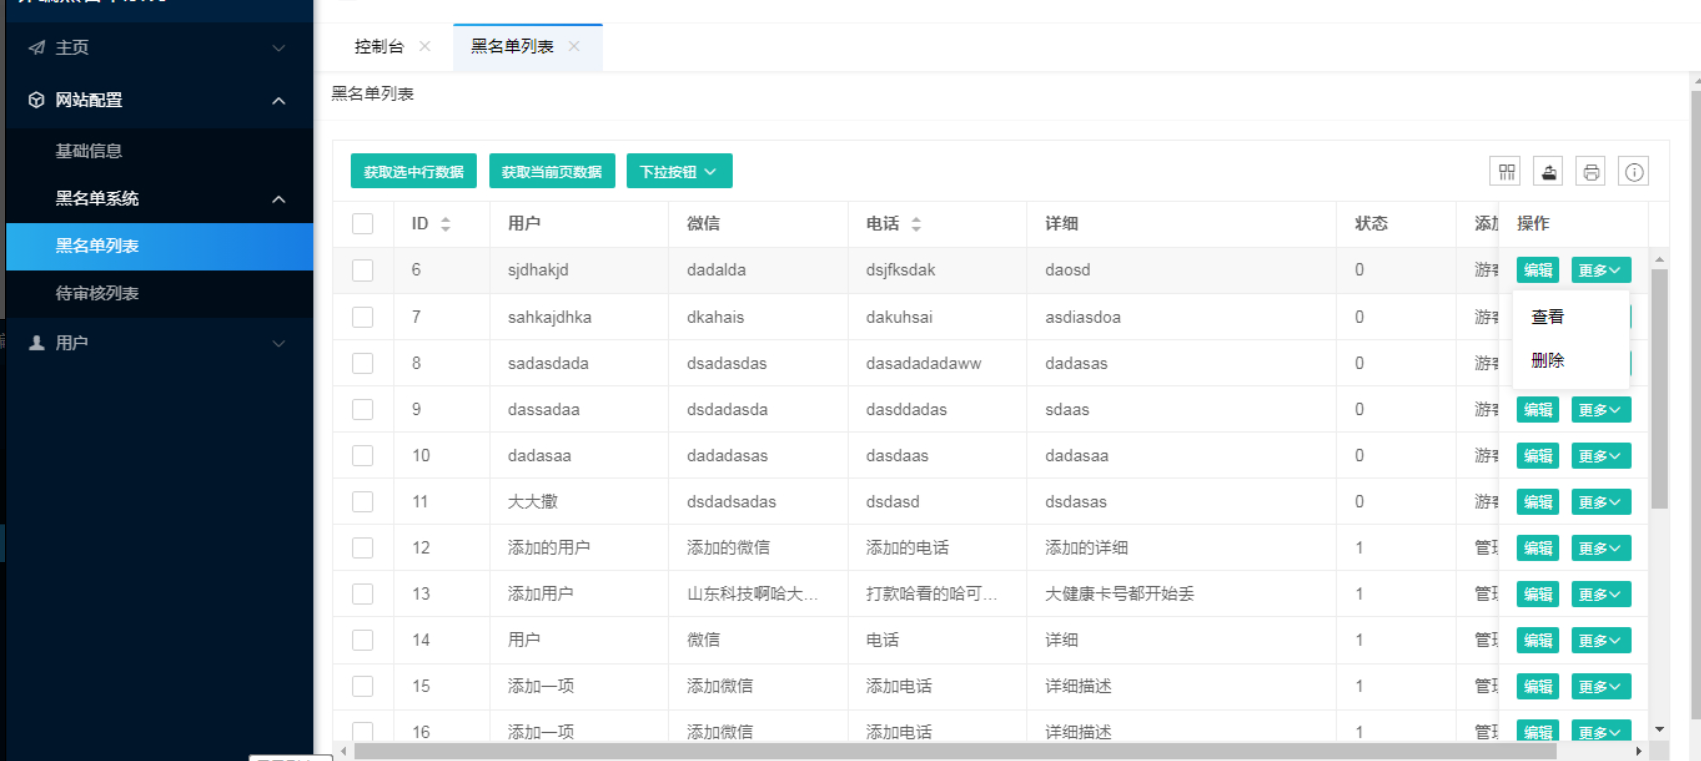This screenshot has width=1701, height=761.
Task: Open 更多 dropdown for row 12
Action: pyautogui.click(x=1601, y=548)
